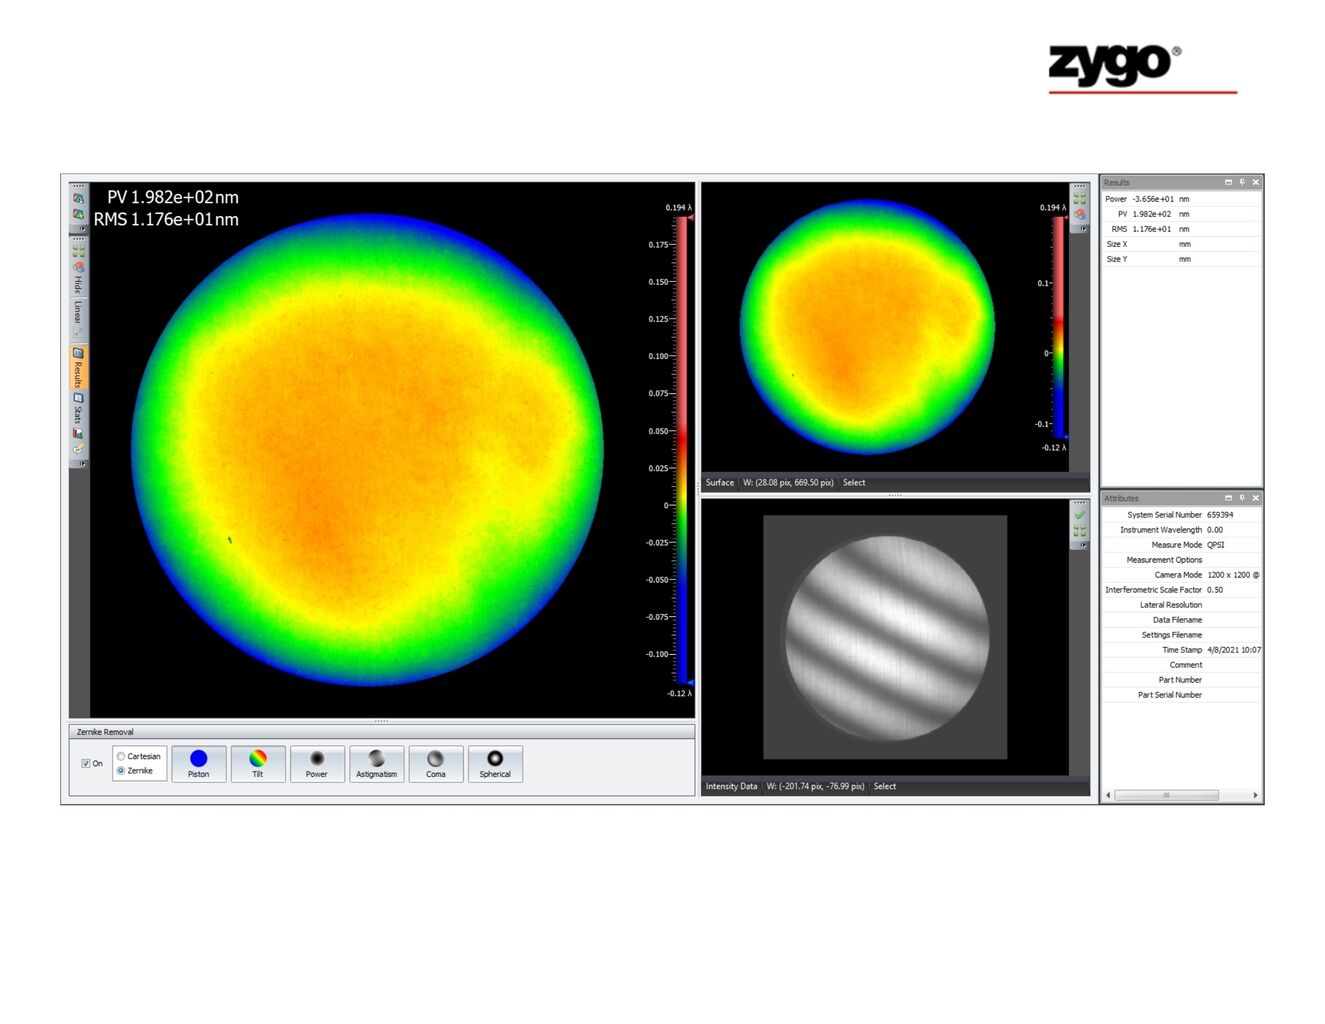Toggle Tilt removal button
Viewport: 1325px width, 1024px height.
[x=258, y=764]
